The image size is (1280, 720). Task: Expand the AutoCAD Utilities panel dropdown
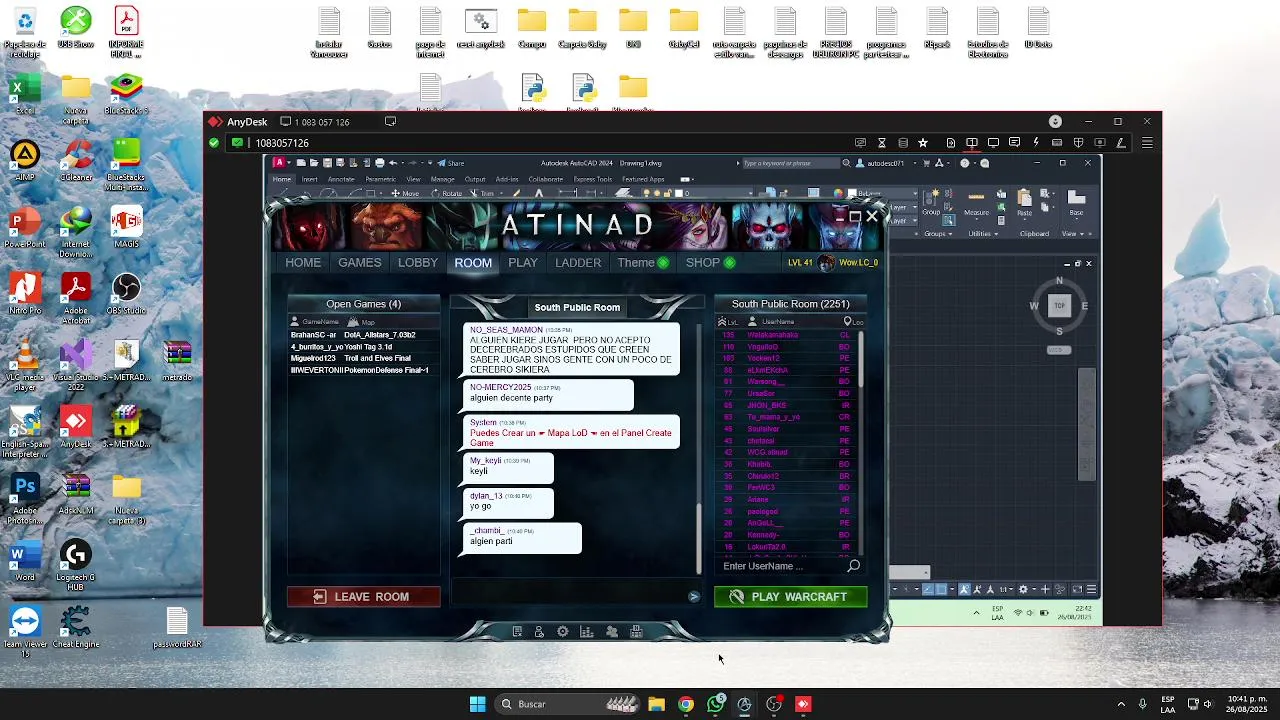click(983, 234)
